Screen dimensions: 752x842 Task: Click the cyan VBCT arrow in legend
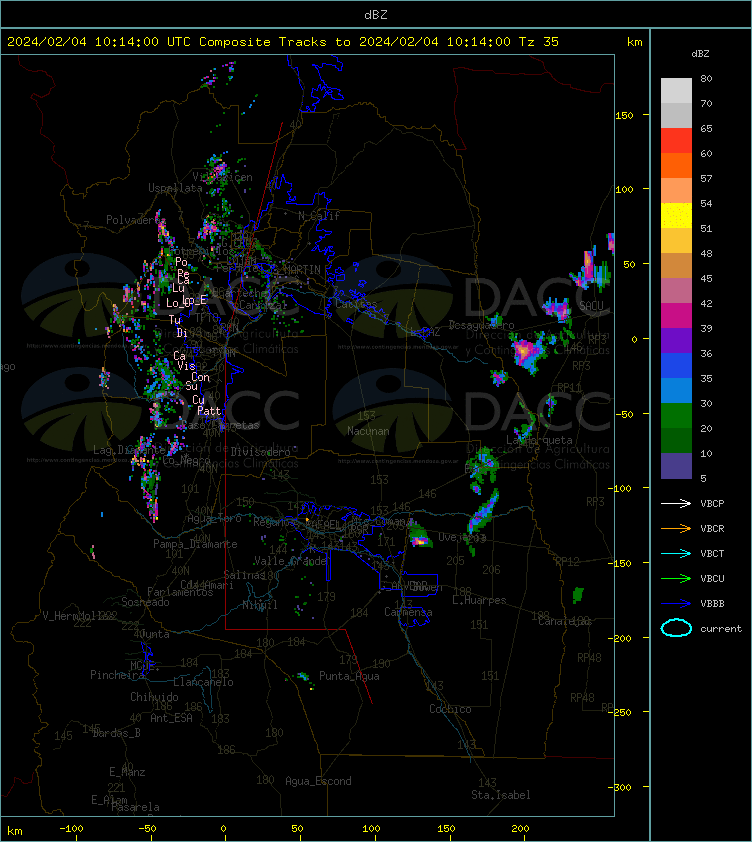click(676, 554)
